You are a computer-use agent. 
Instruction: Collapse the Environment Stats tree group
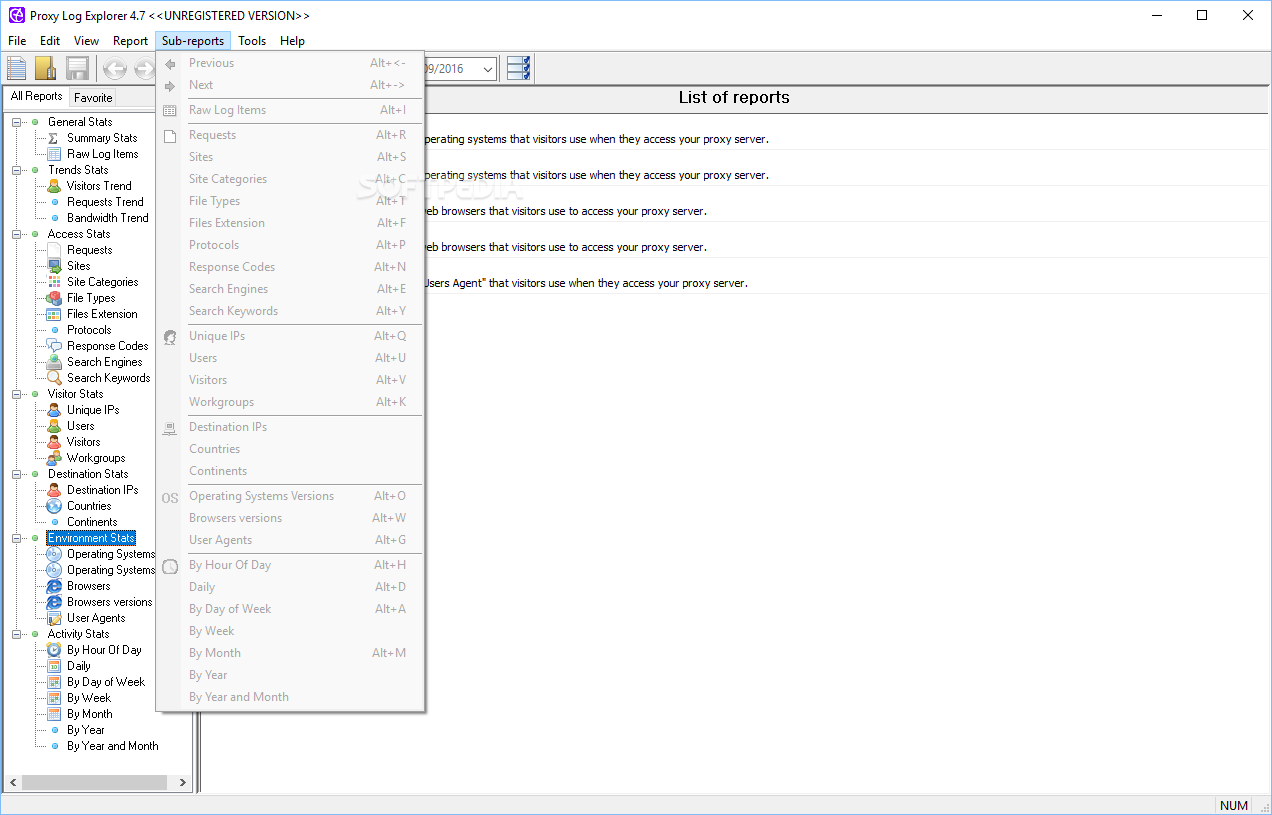[x=17, y=538]
